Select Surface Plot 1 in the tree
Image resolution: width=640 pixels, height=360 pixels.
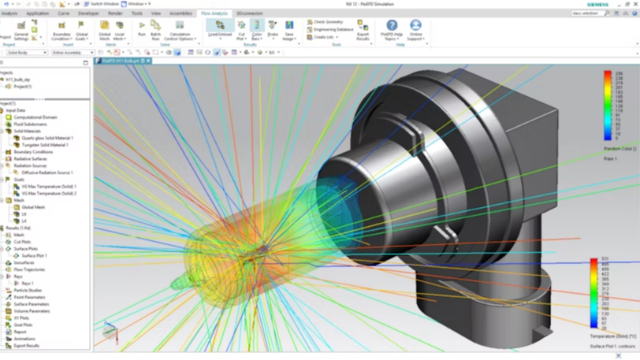pyautogui.click(x=34, y=256)
